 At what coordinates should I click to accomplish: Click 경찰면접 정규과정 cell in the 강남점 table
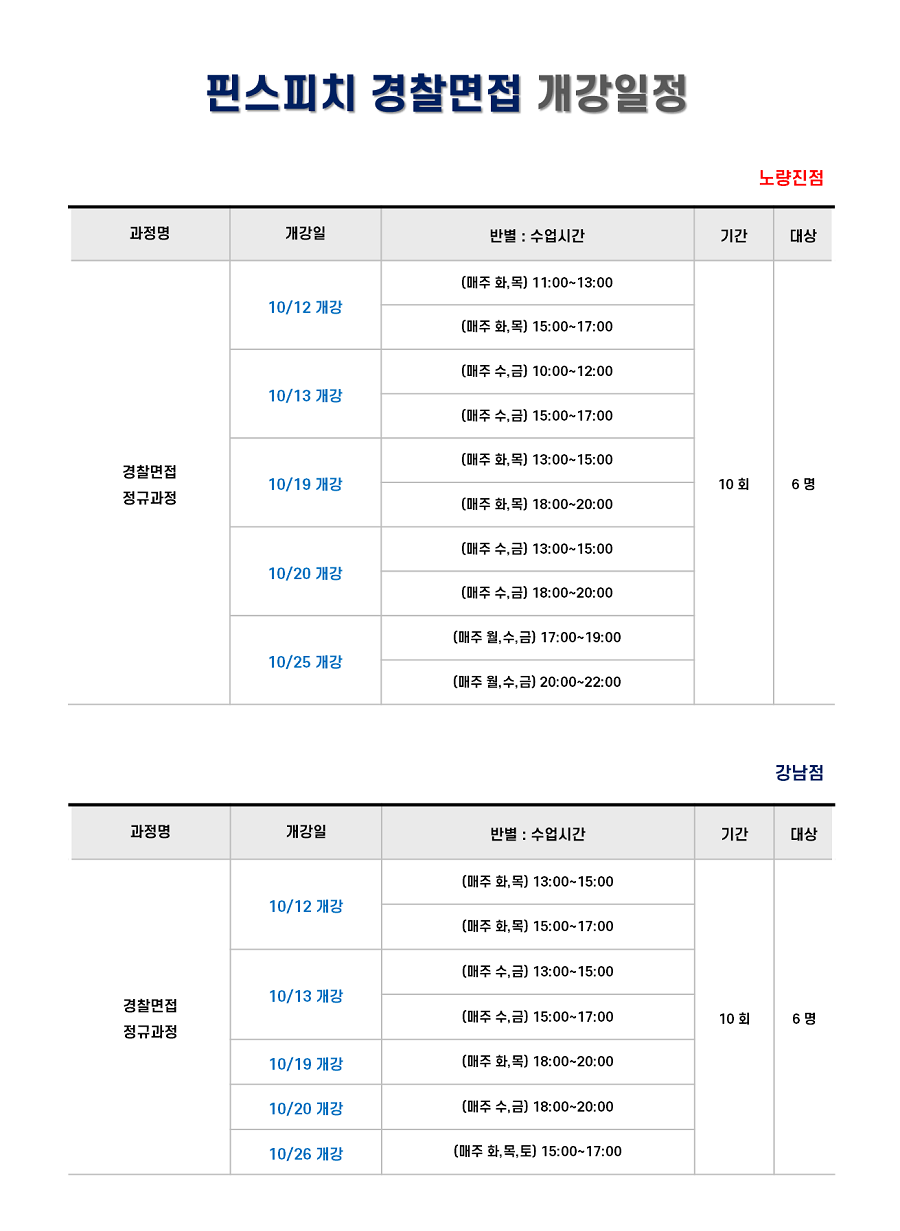(150, 1018)
